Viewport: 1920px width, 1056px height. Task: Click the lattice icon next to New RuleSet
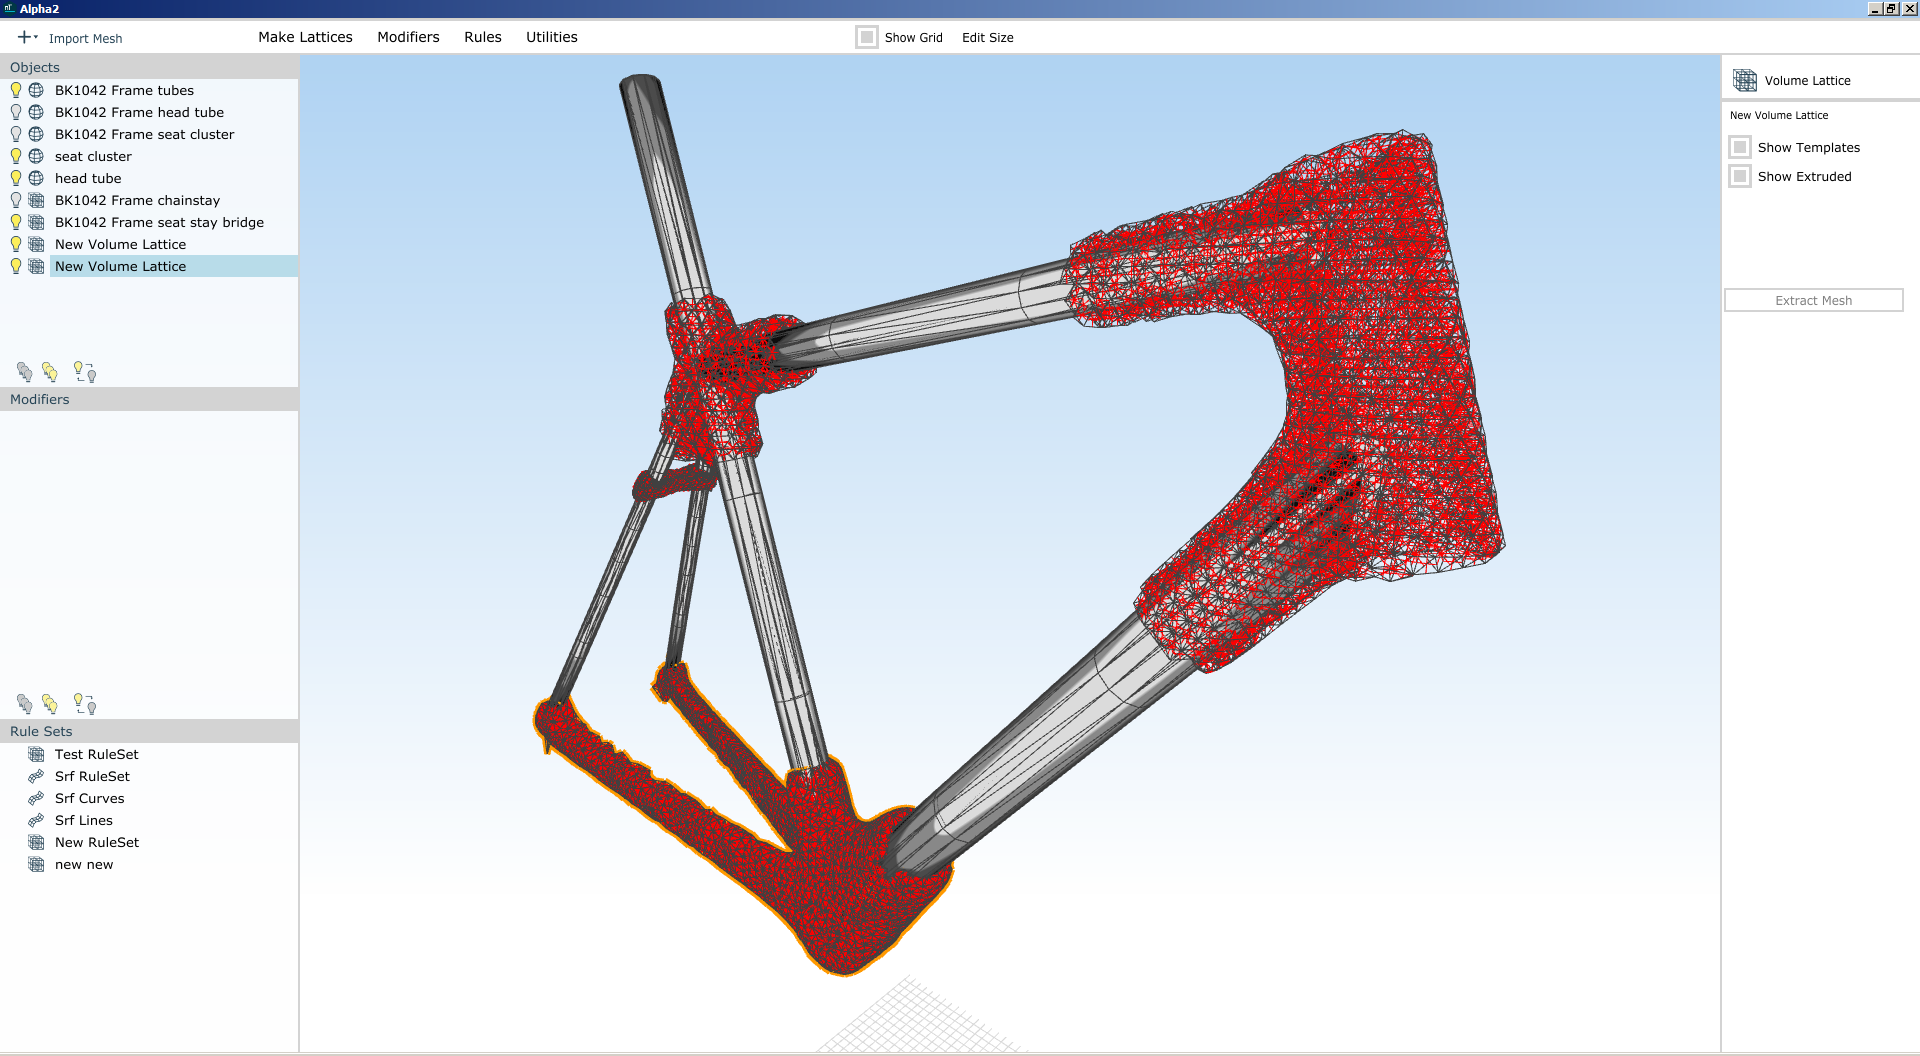click(36, 842)
